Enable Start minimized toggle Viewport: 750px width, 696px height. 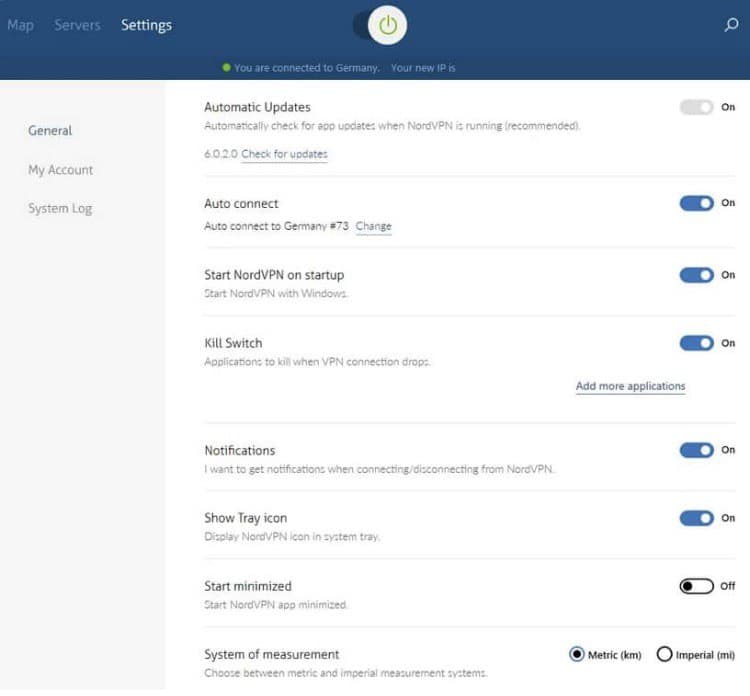(696, 586)
